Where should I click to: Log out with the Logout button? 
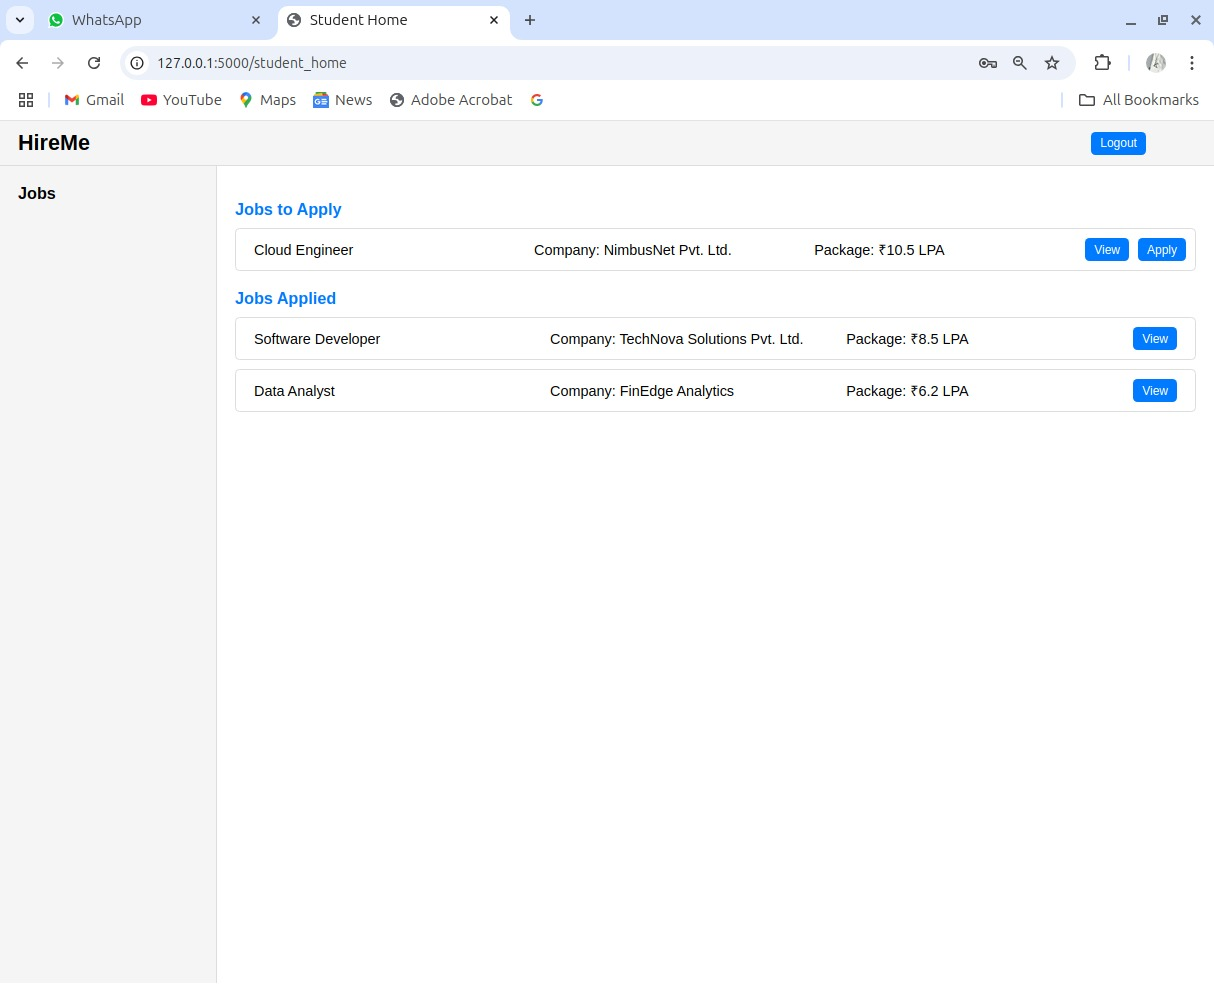[x=1118, y=143]
